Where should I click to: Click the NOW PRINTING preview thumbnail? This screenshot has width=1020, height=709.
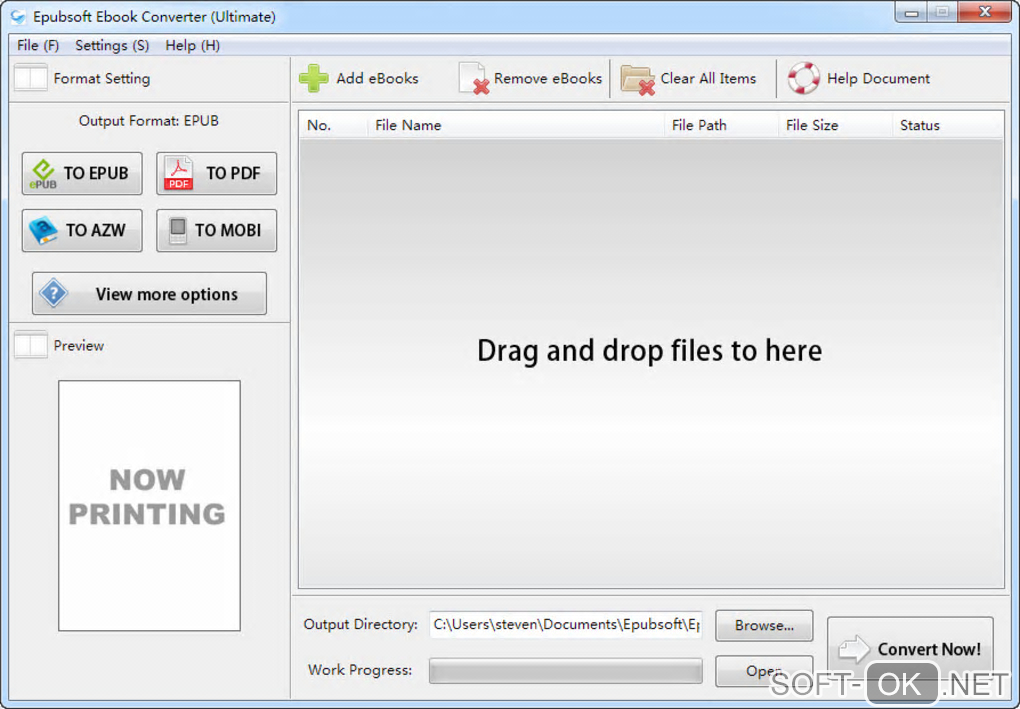coord(150,505)
